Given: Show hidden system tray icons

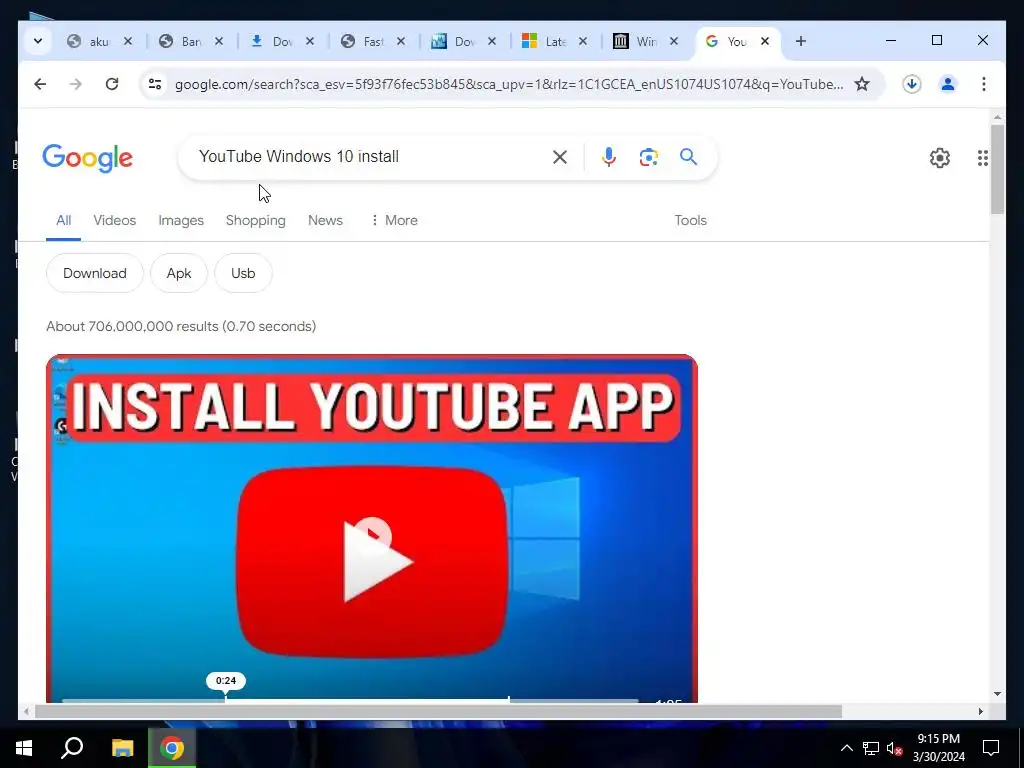Looking at the screenshot, I should pyautogui.click(x=846, y=748).
